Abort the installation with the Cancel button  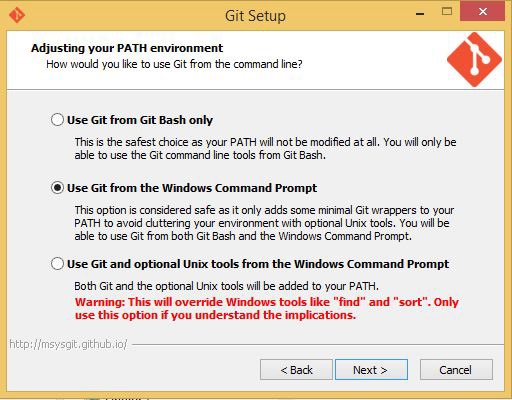[456, 369]
